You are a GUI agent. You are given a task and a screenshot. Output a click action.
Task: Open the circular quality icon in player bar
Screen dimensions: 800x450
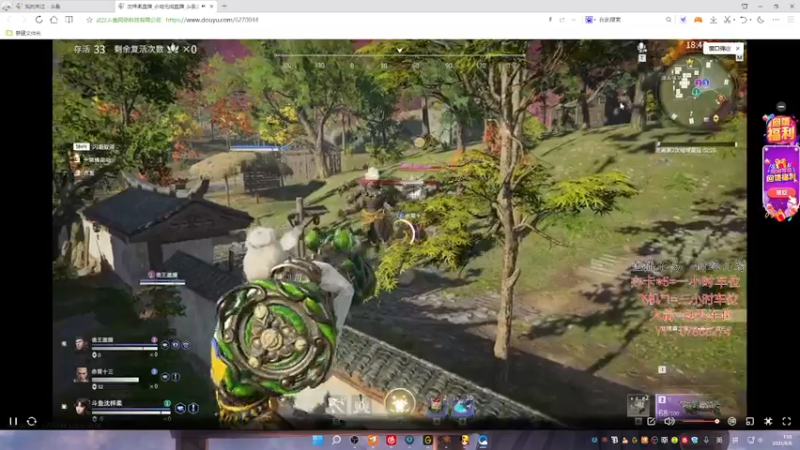pos(732,421)
